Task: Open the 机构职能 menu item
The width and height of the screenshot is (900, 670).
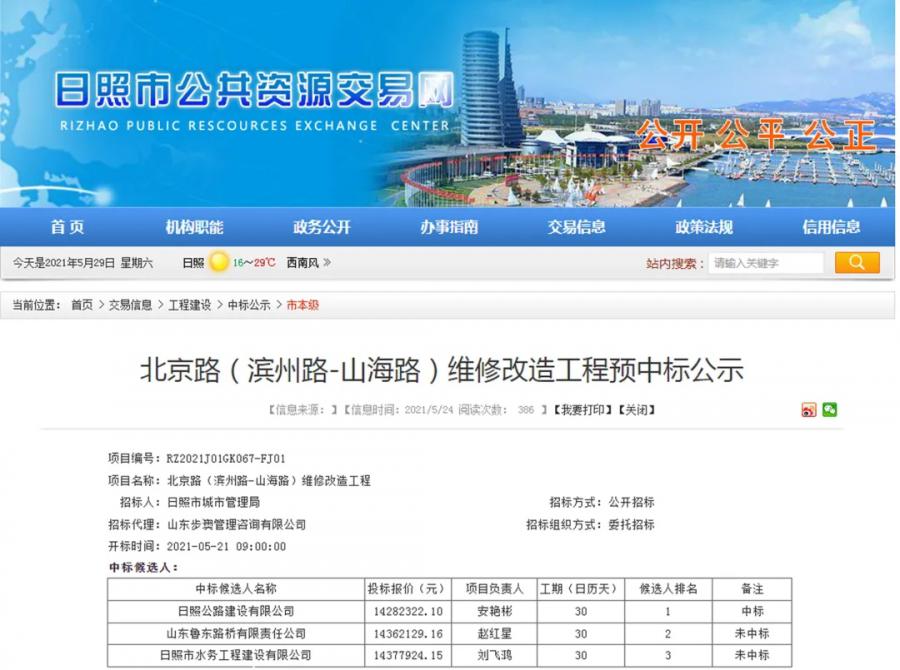Action: click(194, 227)
